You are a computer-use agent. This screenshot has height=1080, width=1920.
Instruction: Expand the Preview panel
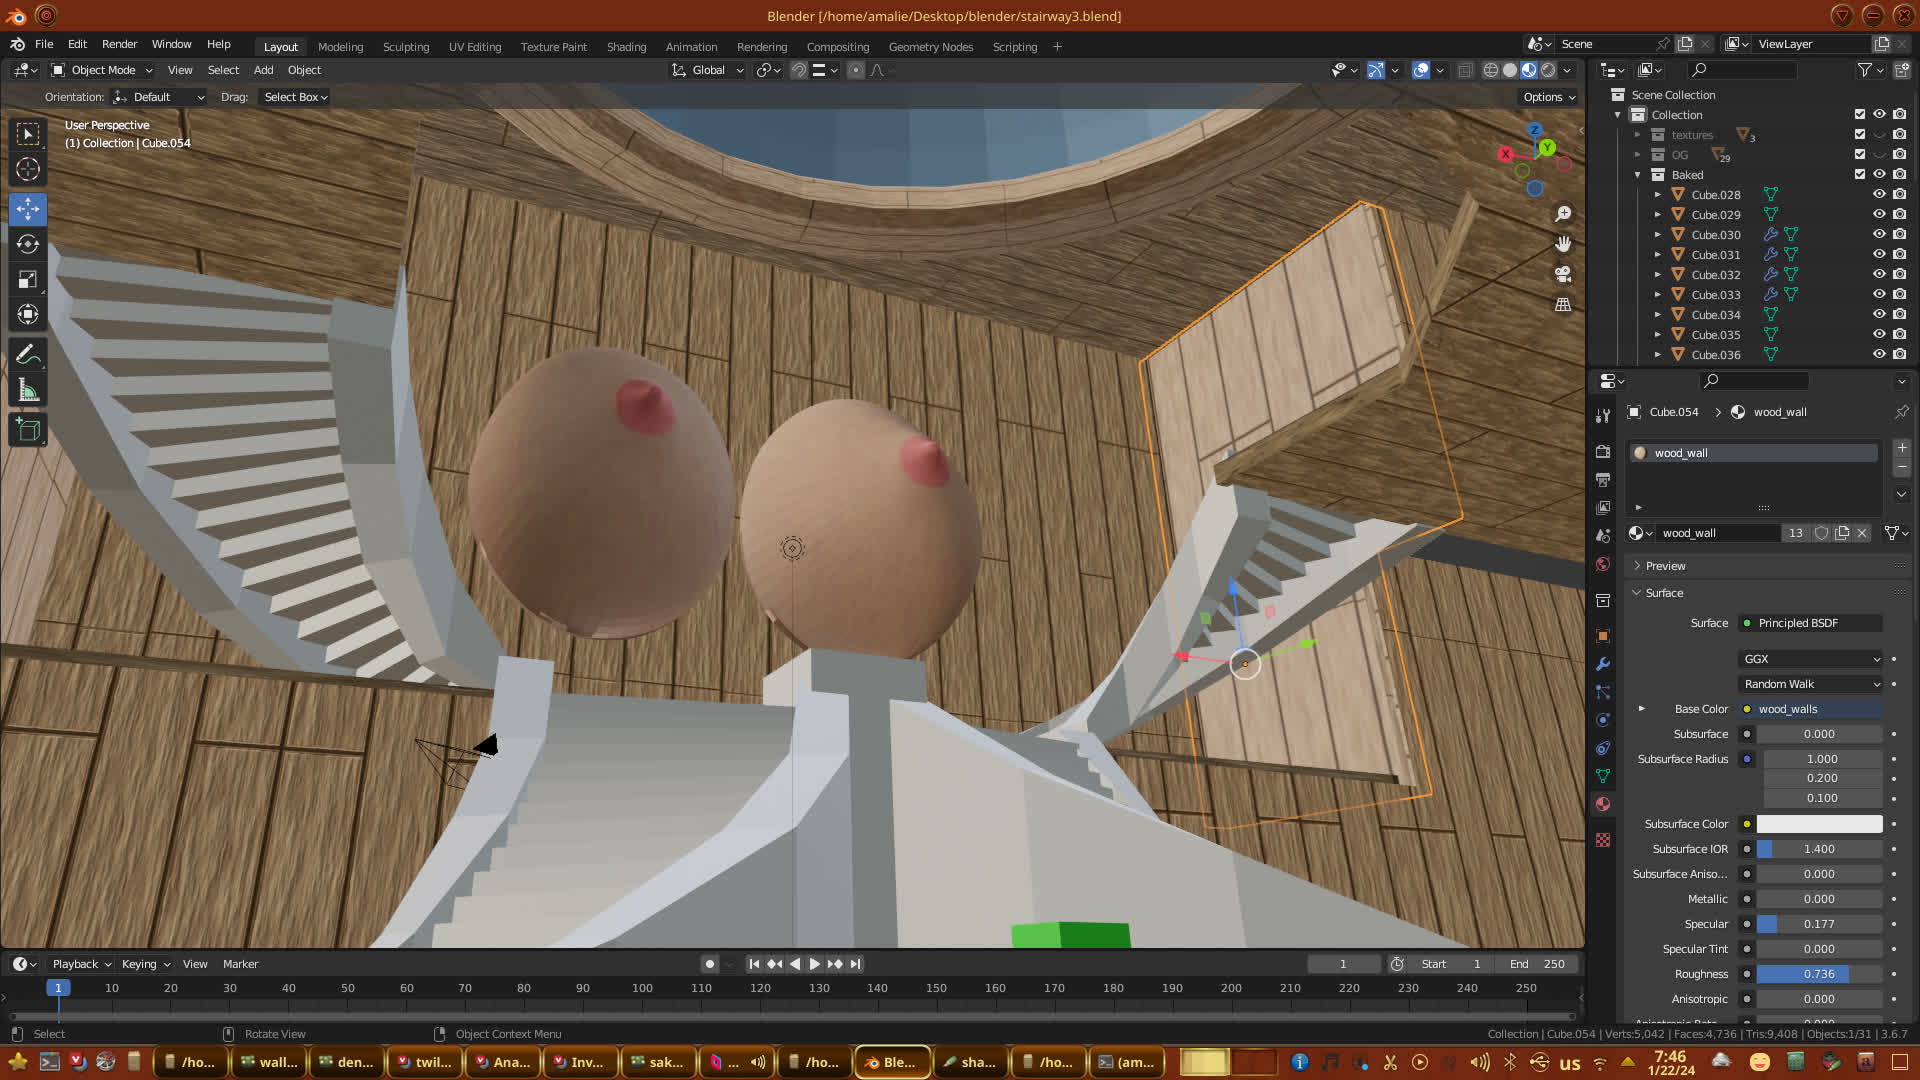(1665, 566)
